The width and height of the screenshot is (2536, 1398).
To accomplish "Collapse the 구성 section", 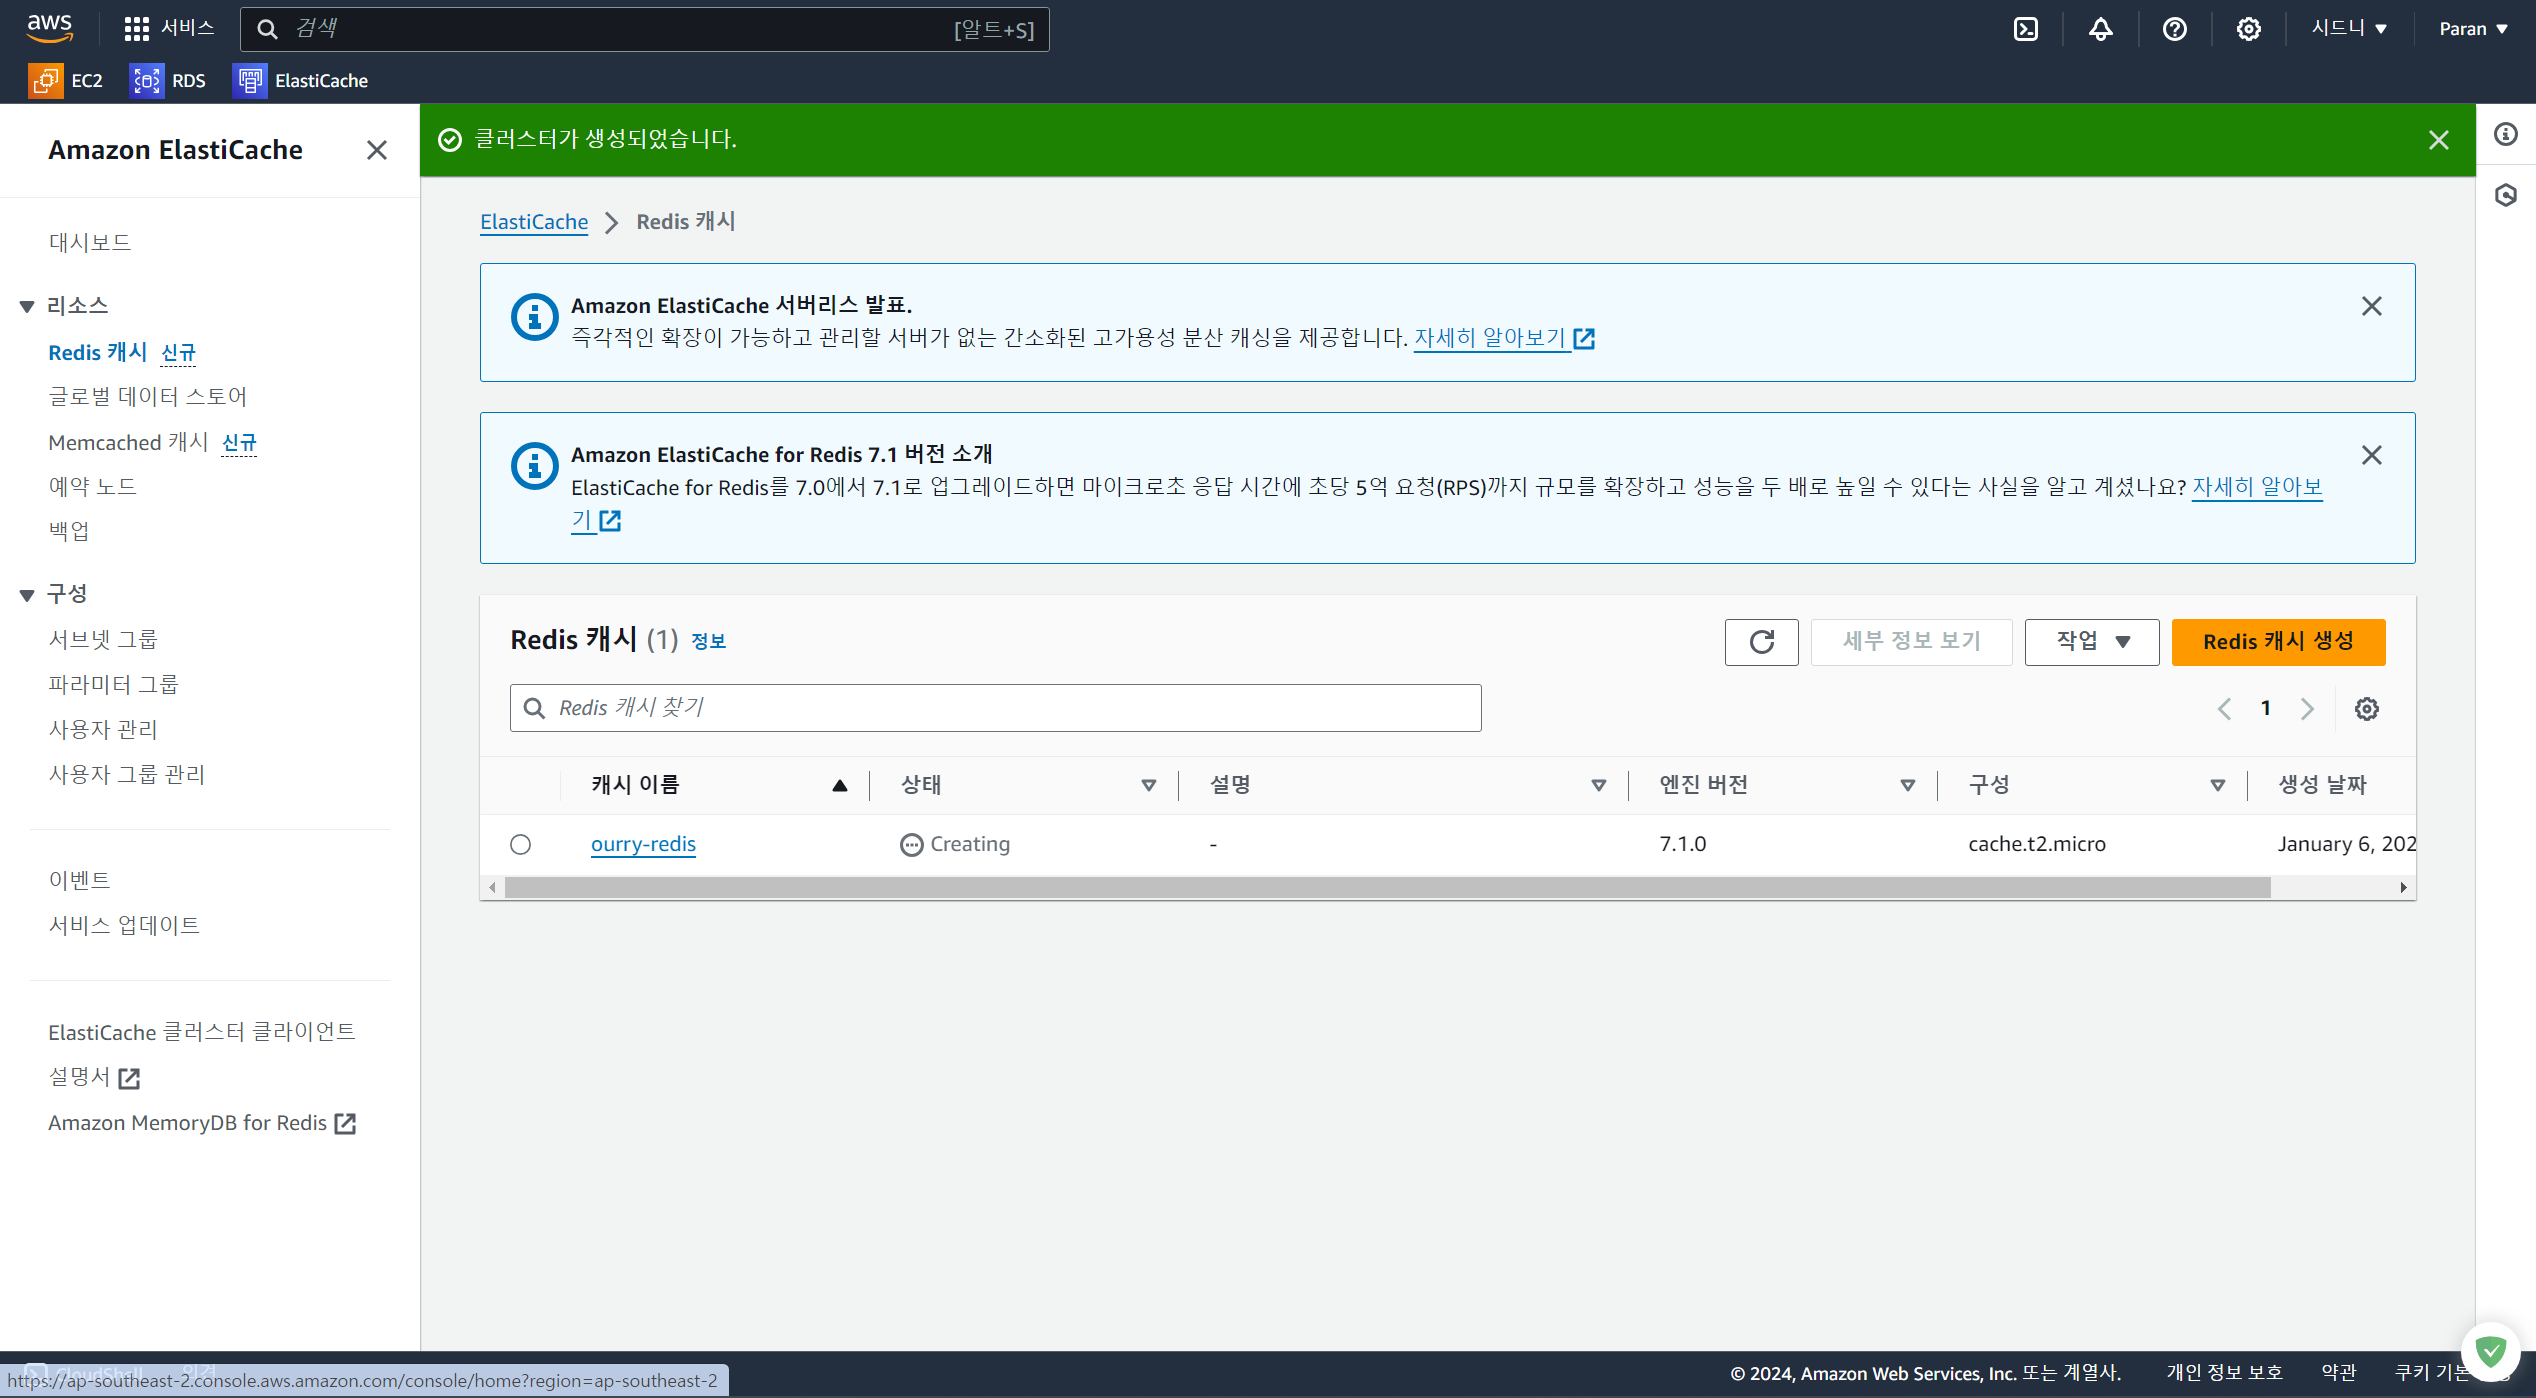I will point(27,596).
